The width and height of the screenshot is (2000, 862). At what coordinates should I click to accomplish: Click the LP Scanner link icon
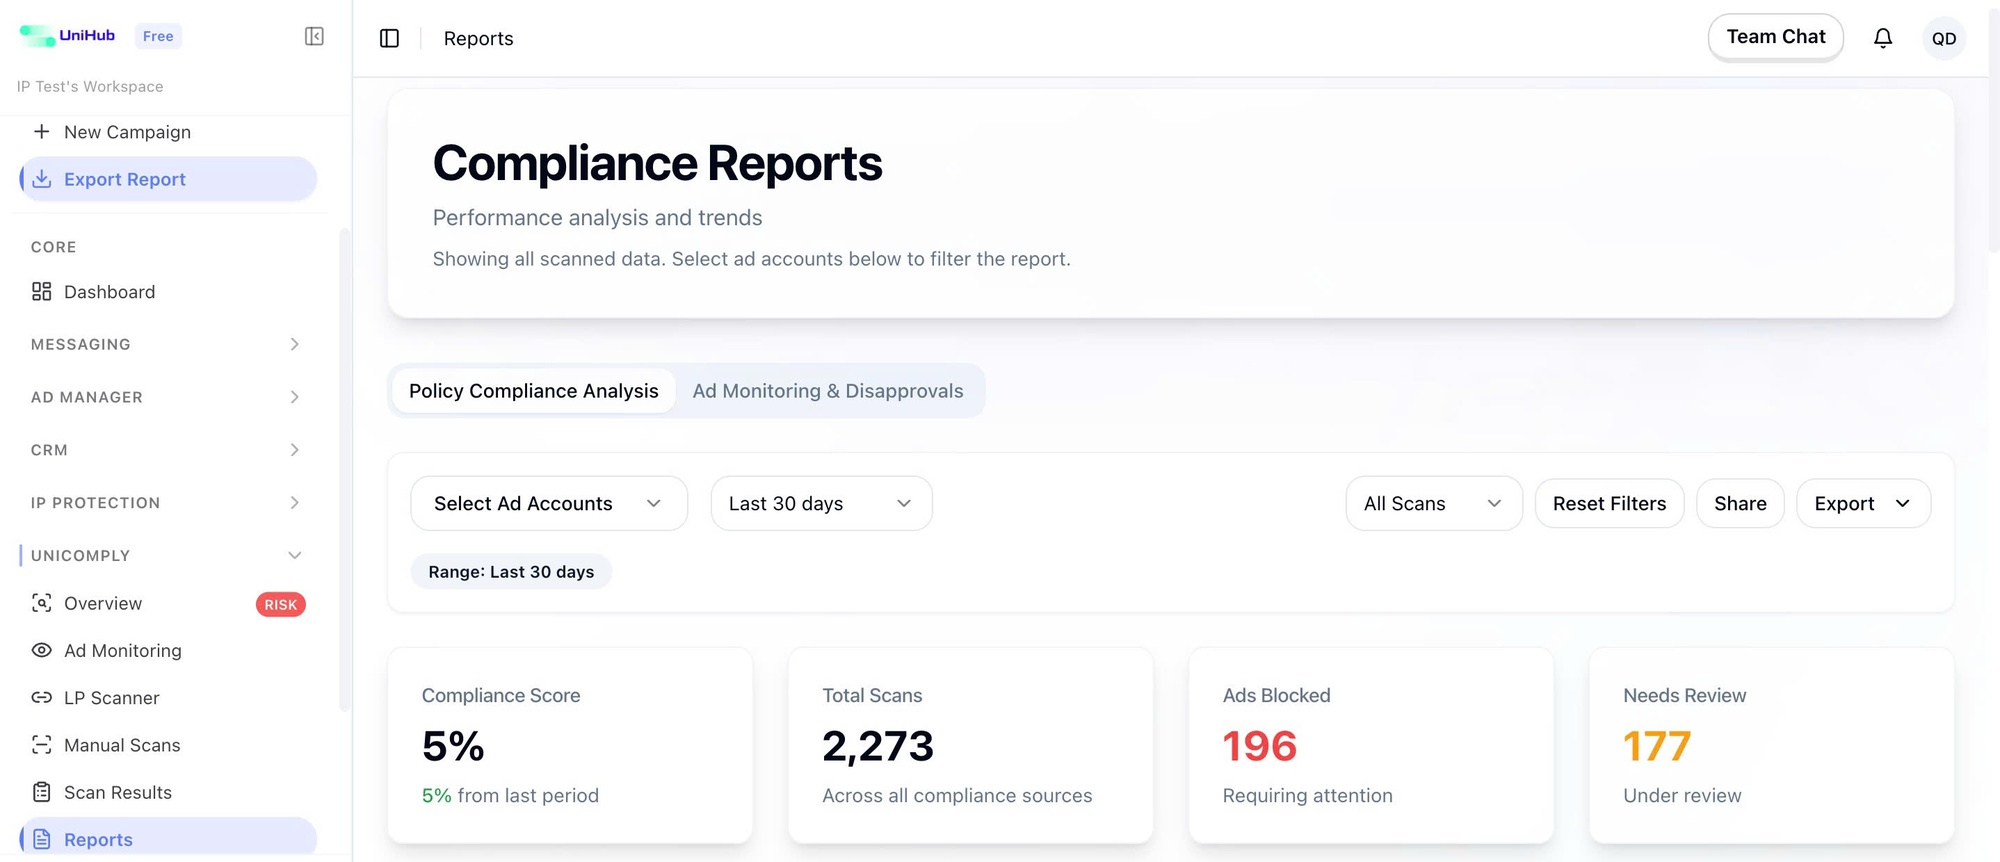(41, 698)
